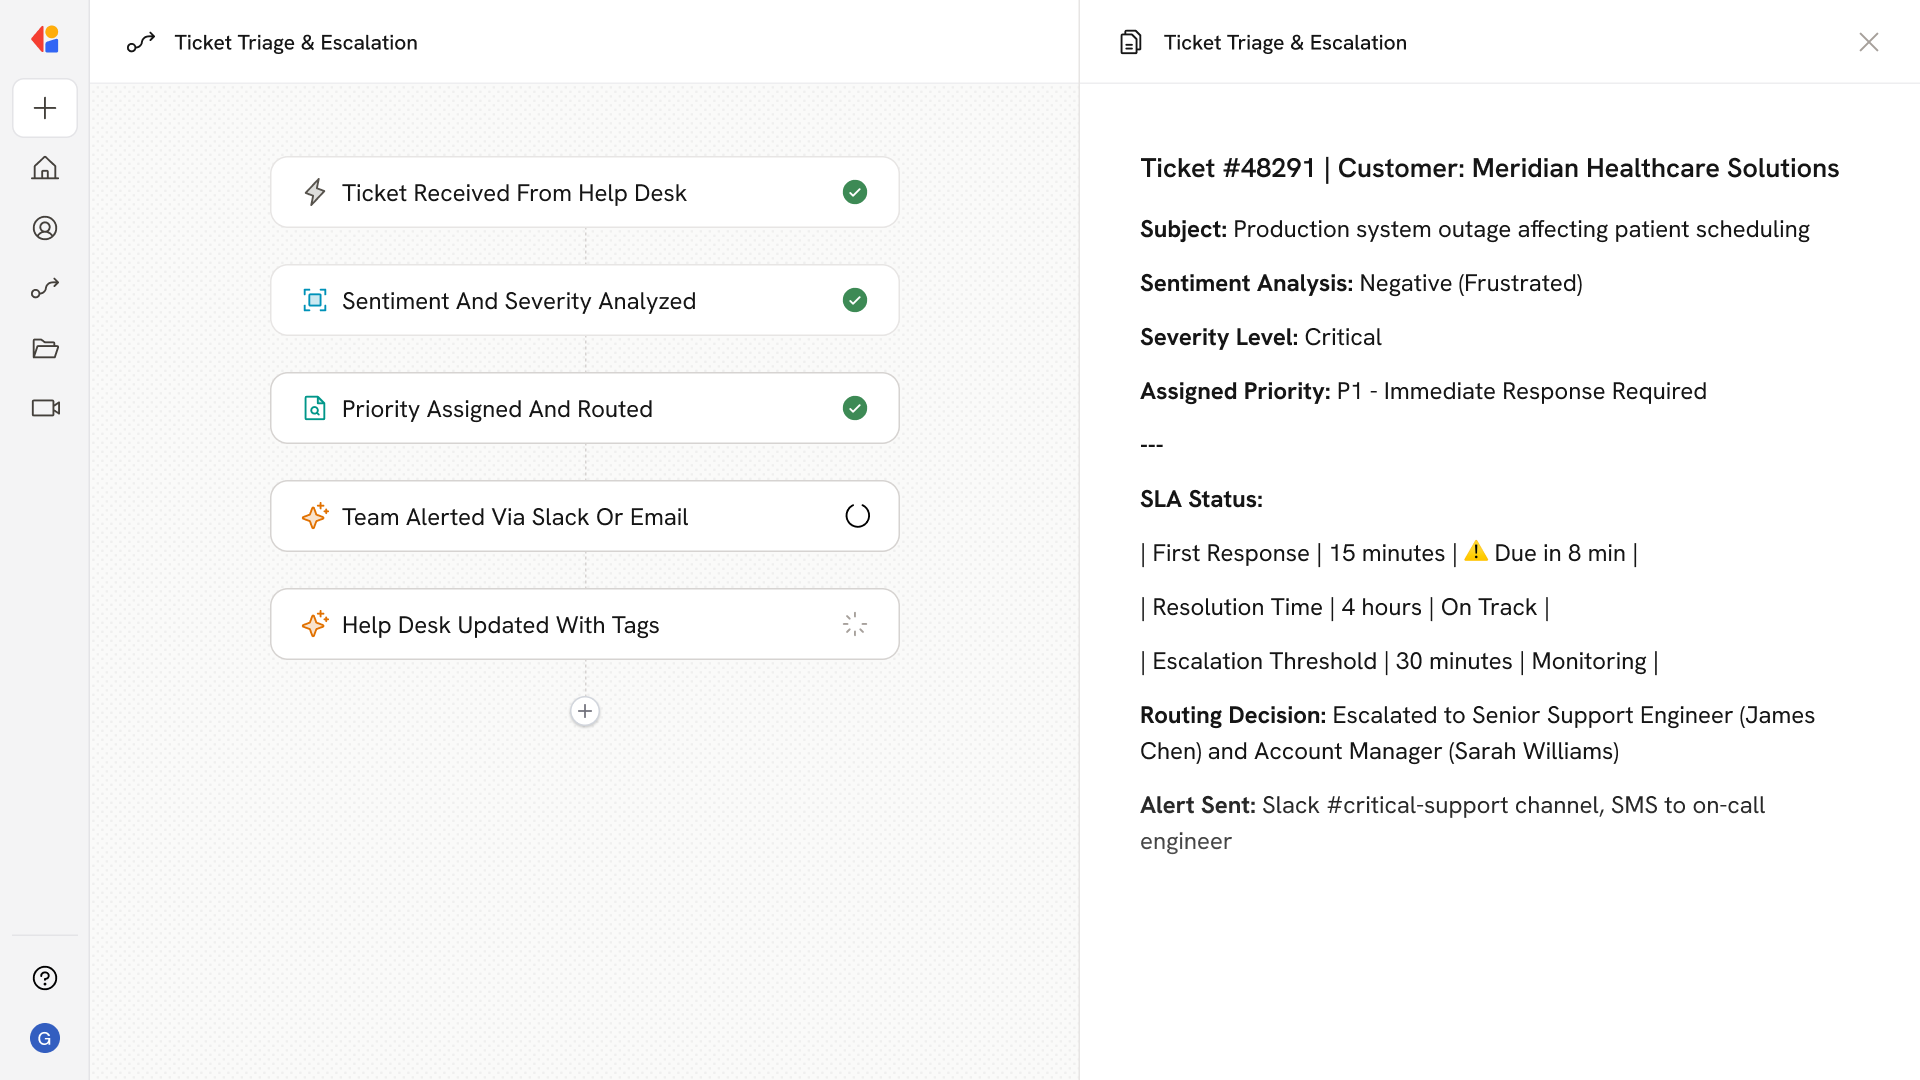Click the lightning icon on Ticket Received node

[x=315, y=192]
